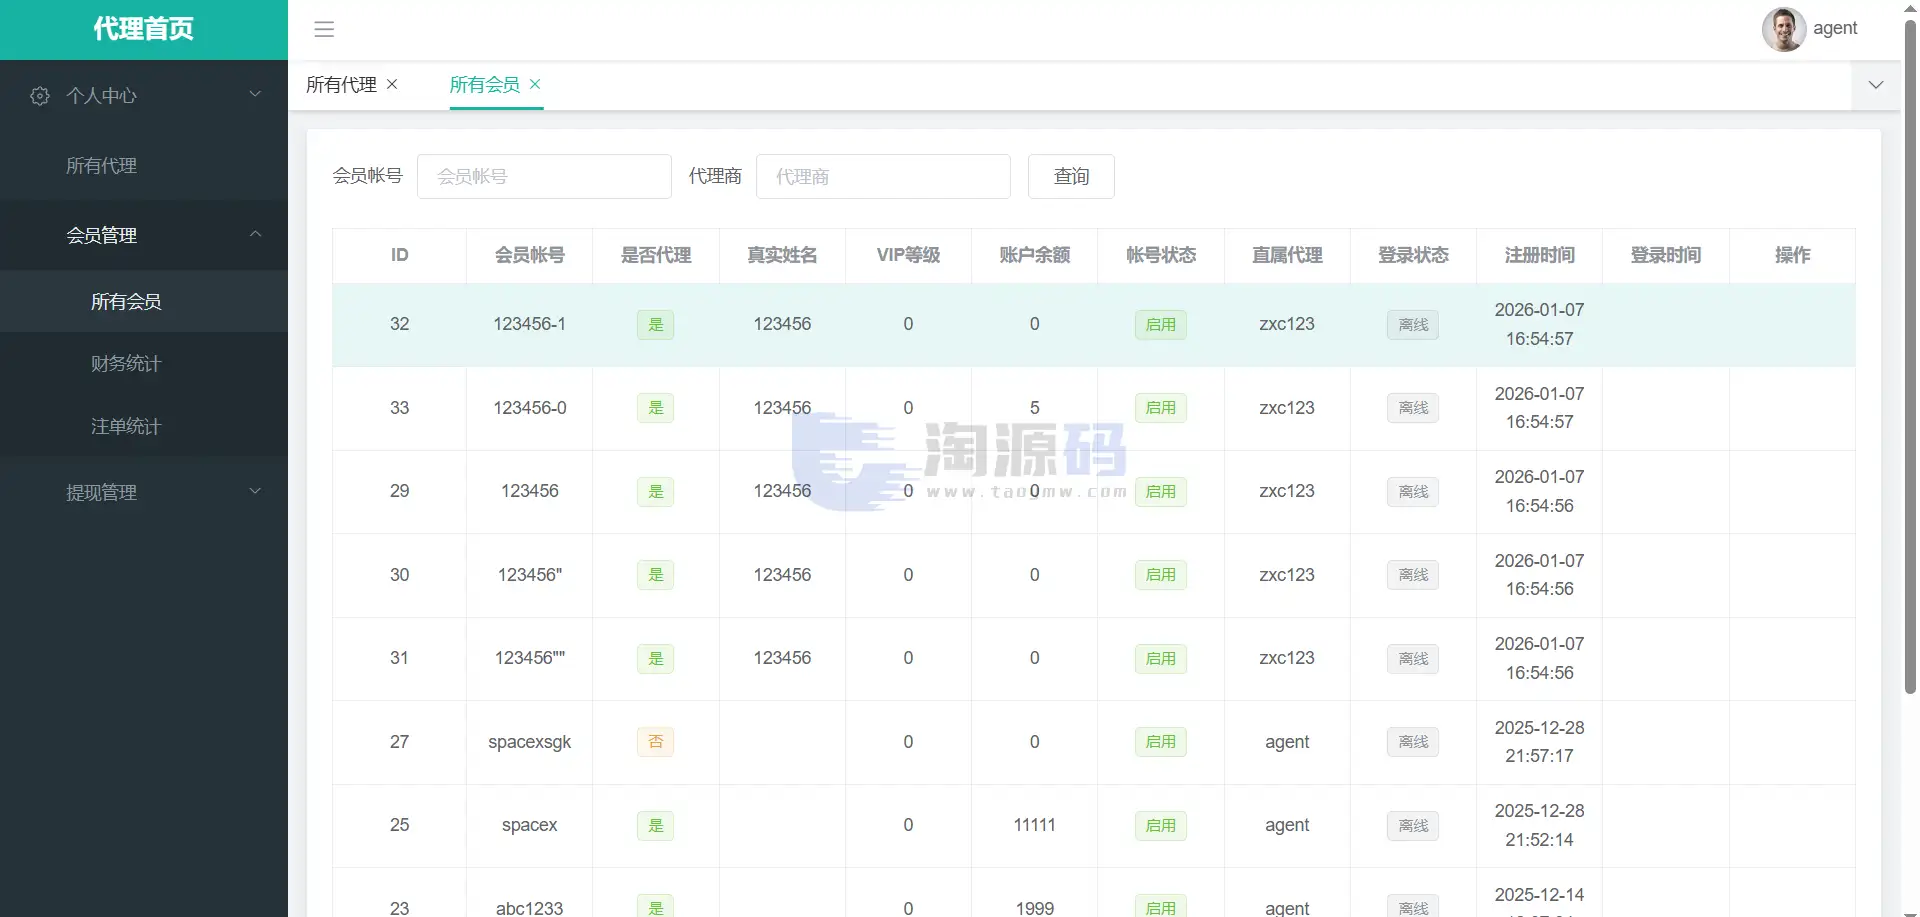Select the 所有会员 tab
The image size is (1920, 917).
[x=485, y=85]
